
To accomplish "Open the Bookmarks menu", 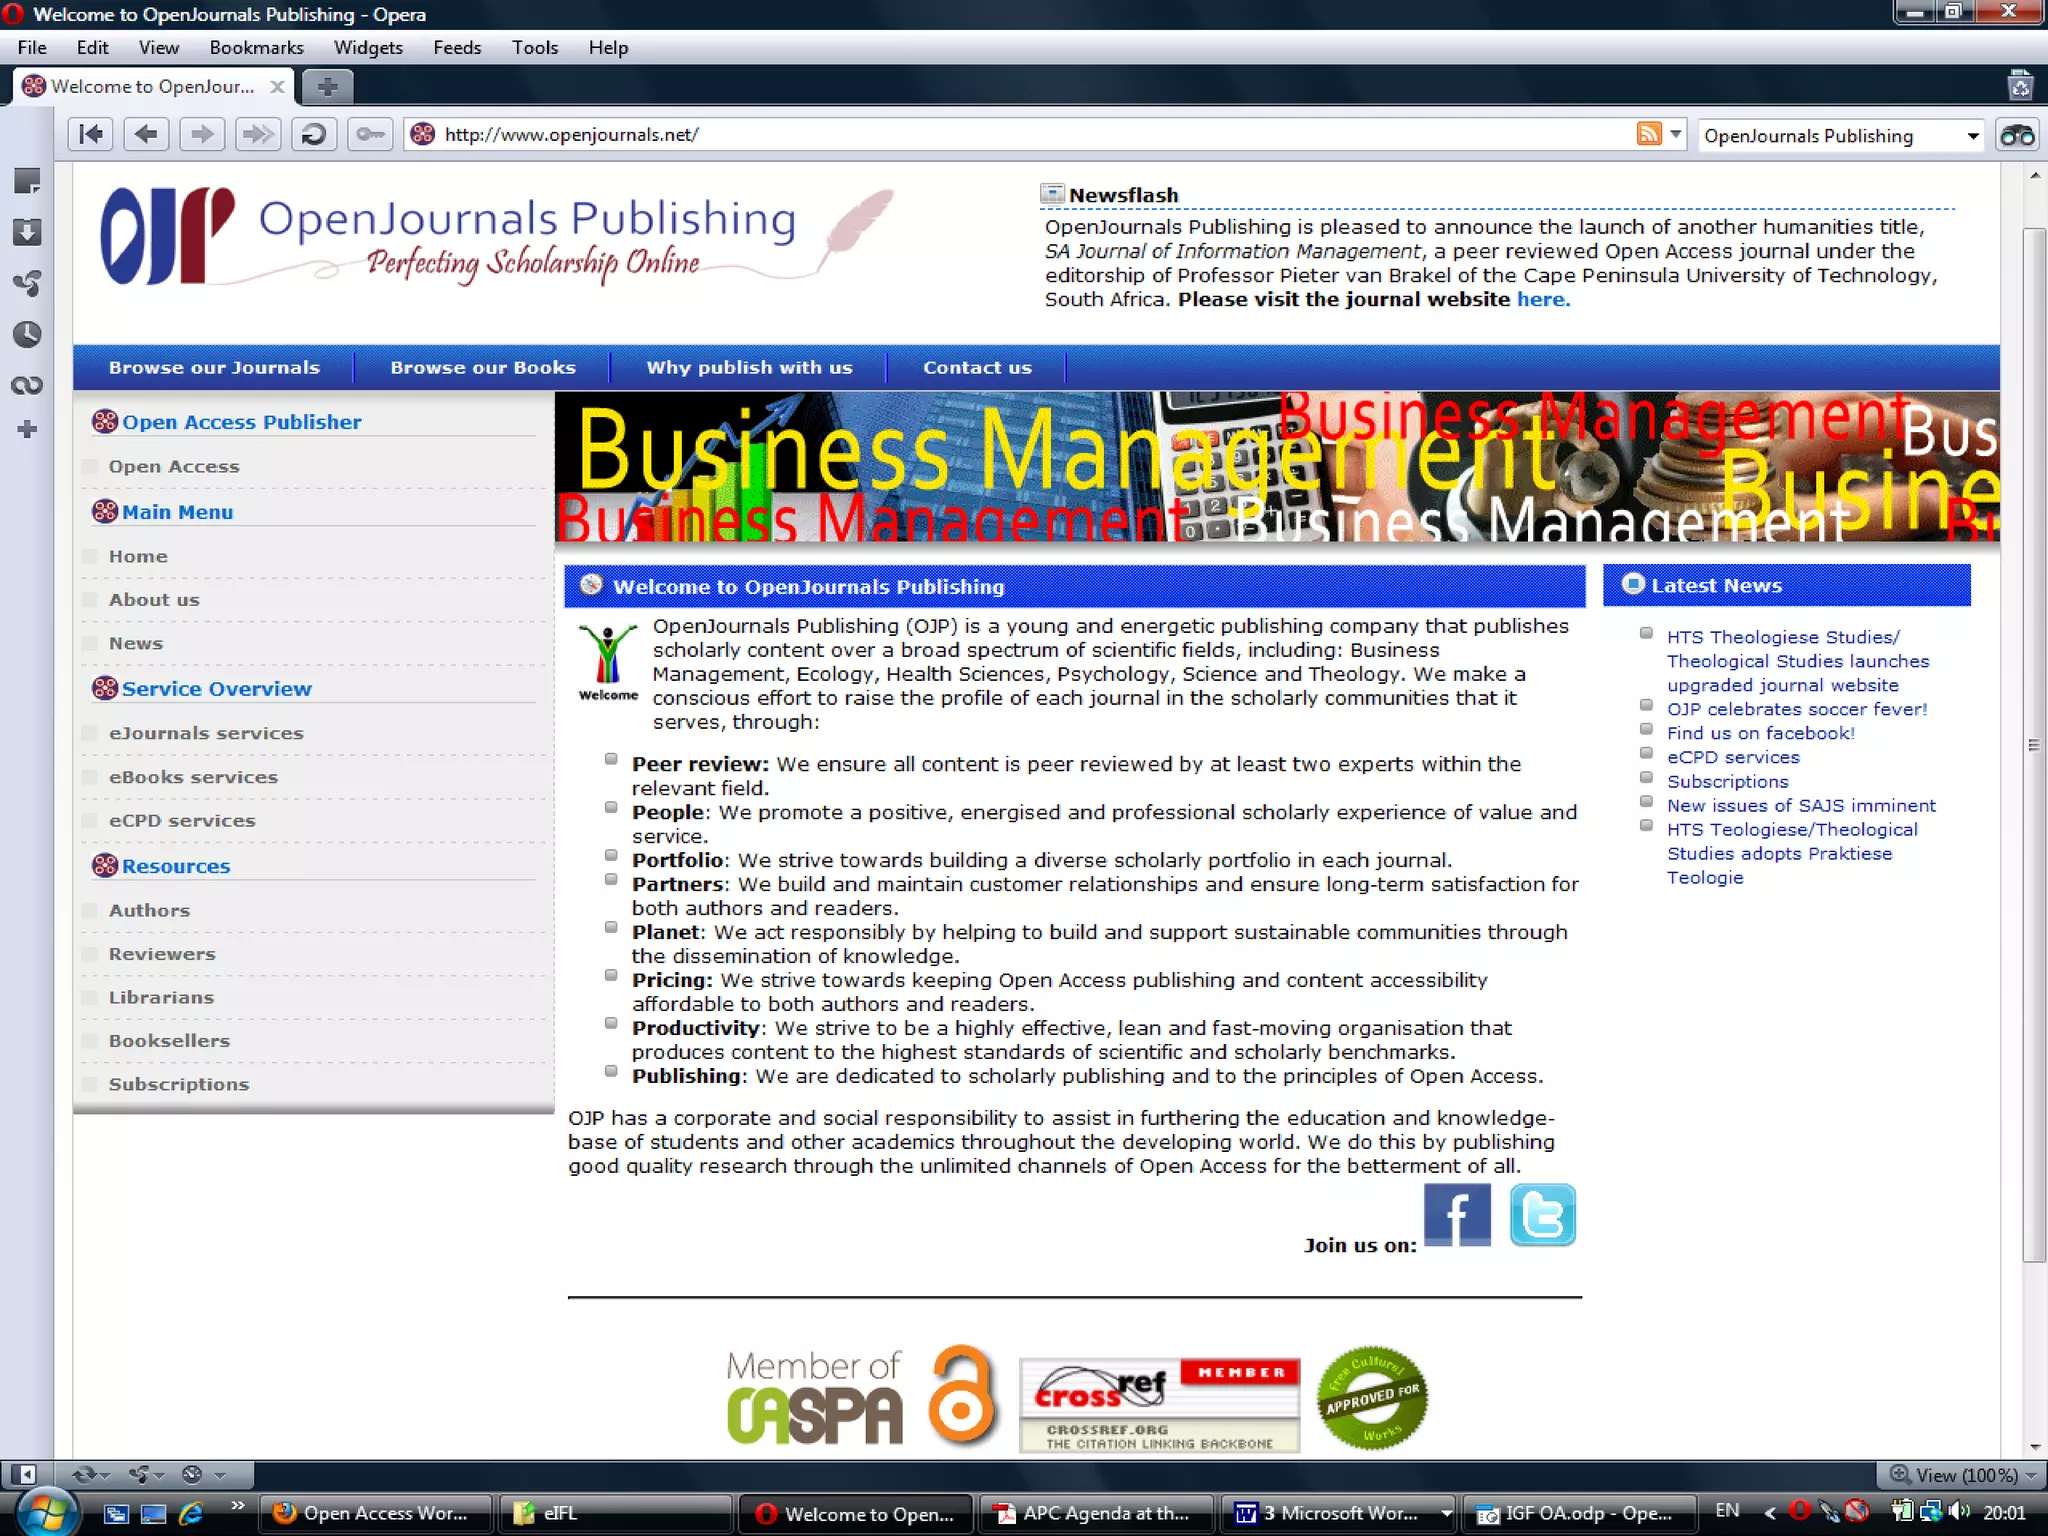I will coord(256,47).
